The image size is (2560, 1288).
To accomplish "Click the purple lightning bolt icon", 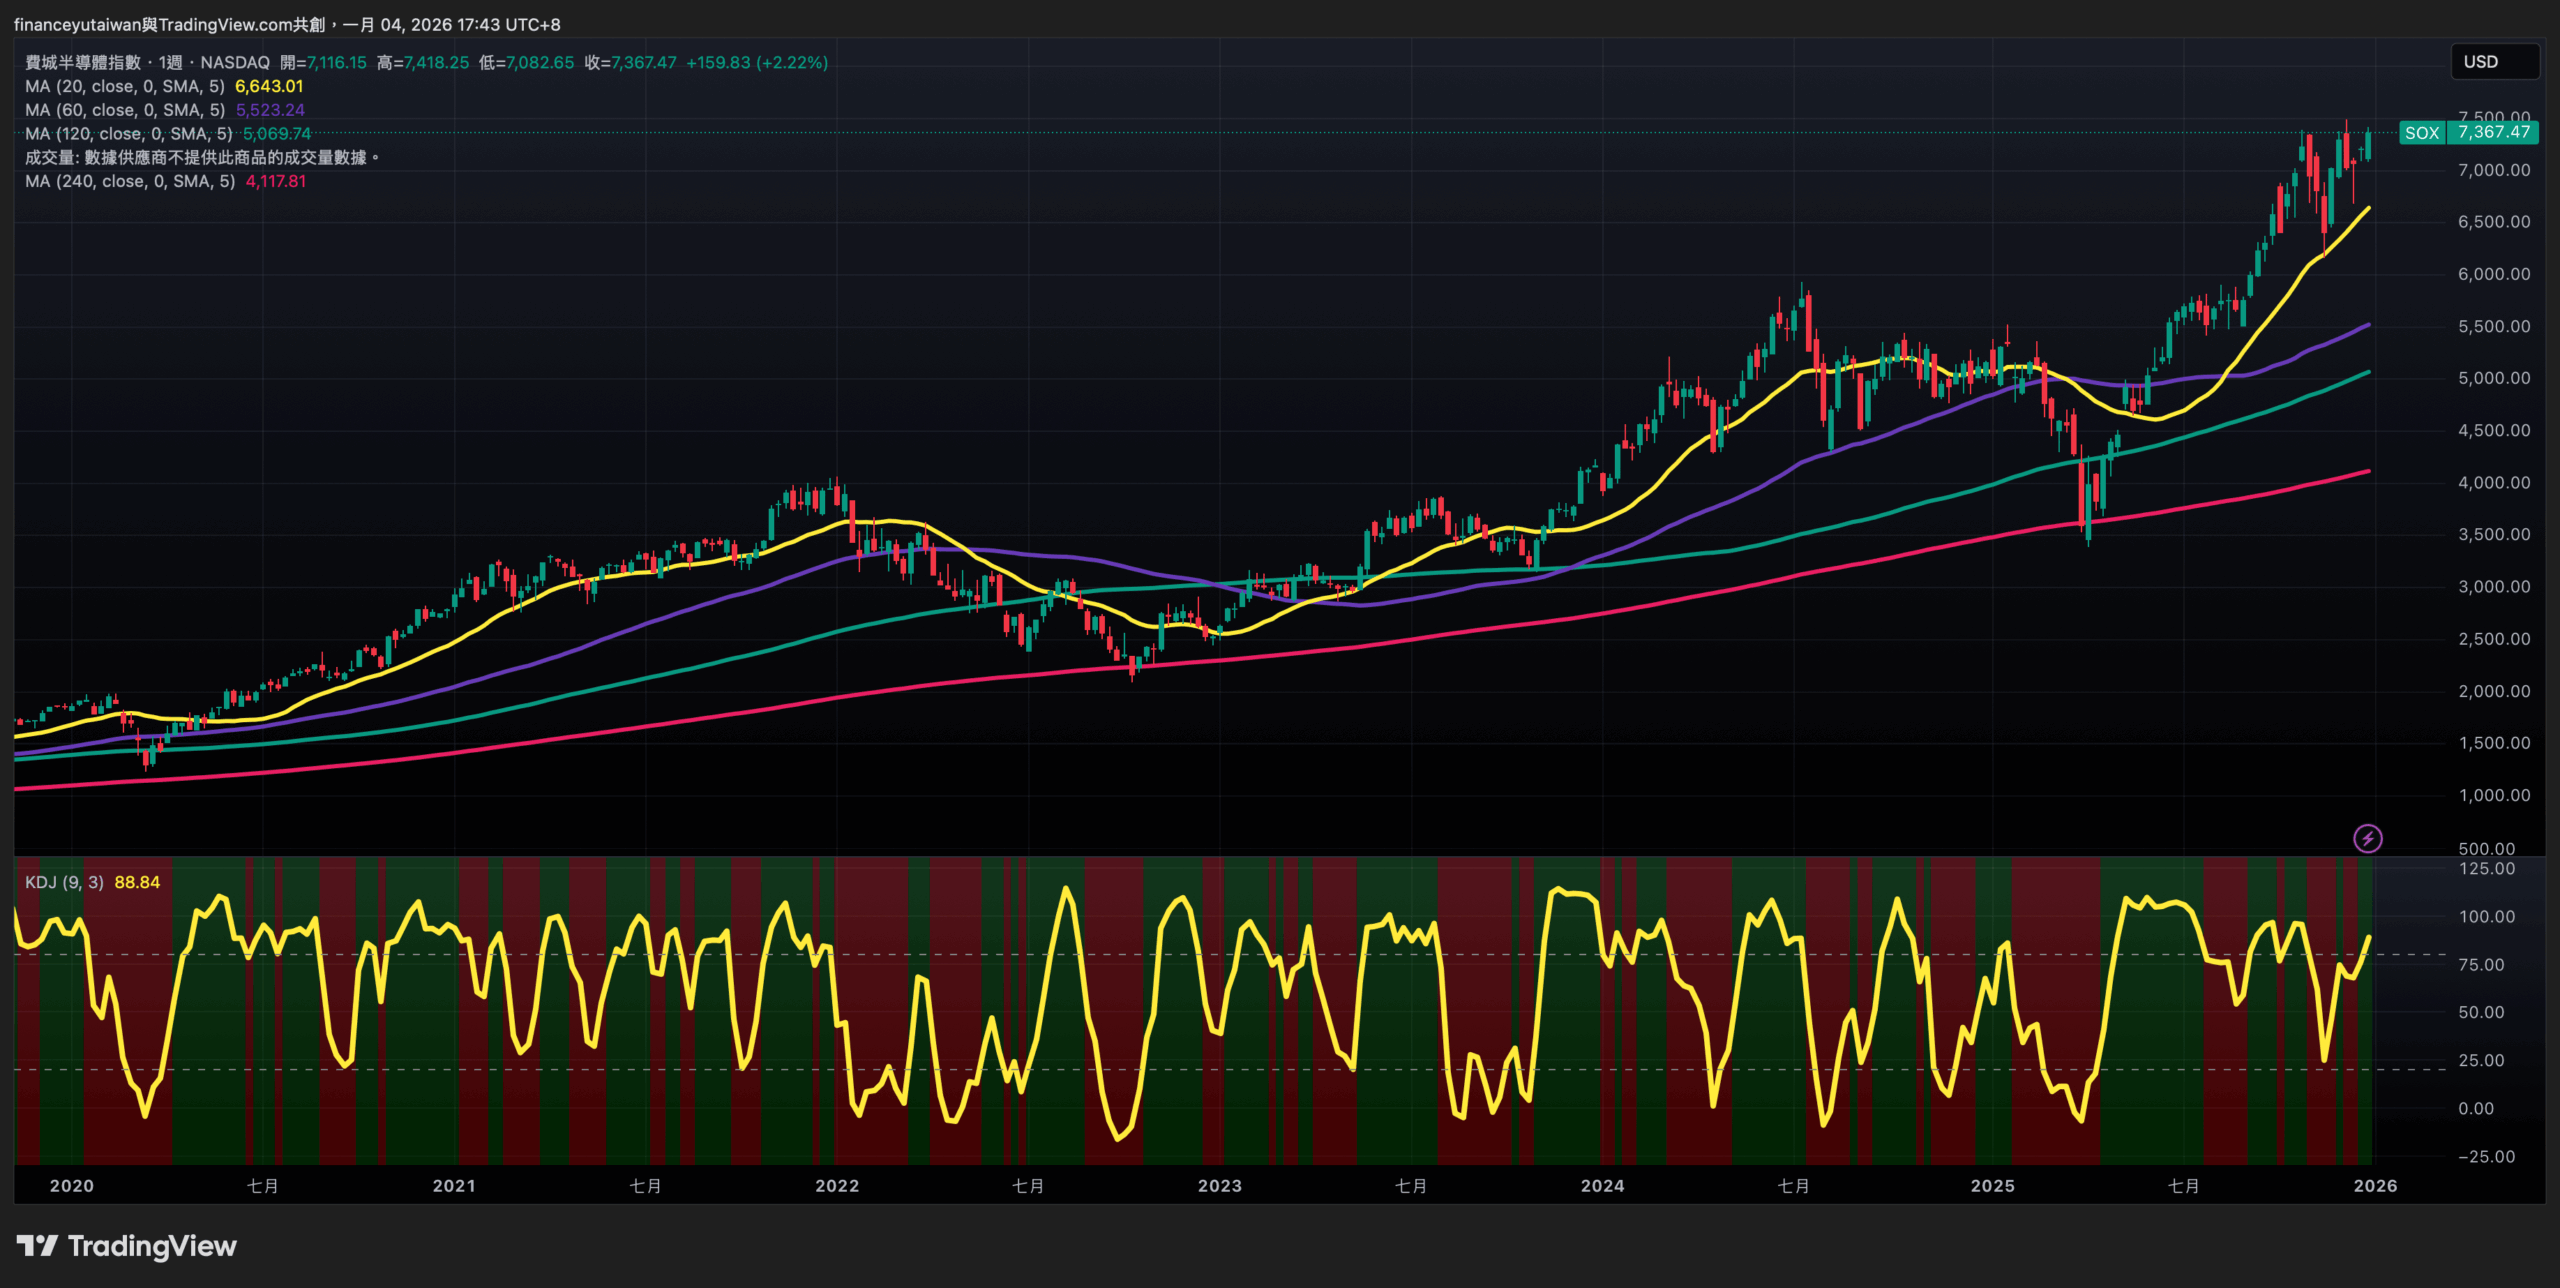I will tap(2367, 838).
